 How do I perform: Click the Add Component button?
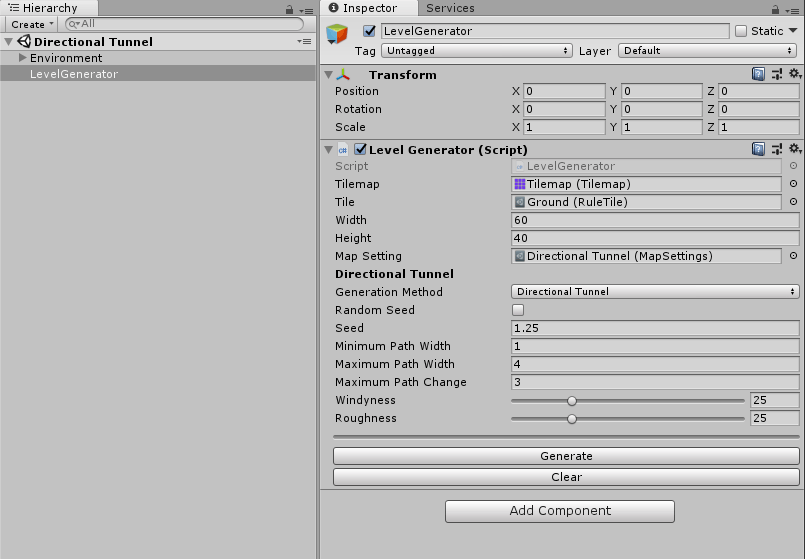pyautogui.click(x=560, y=511)
